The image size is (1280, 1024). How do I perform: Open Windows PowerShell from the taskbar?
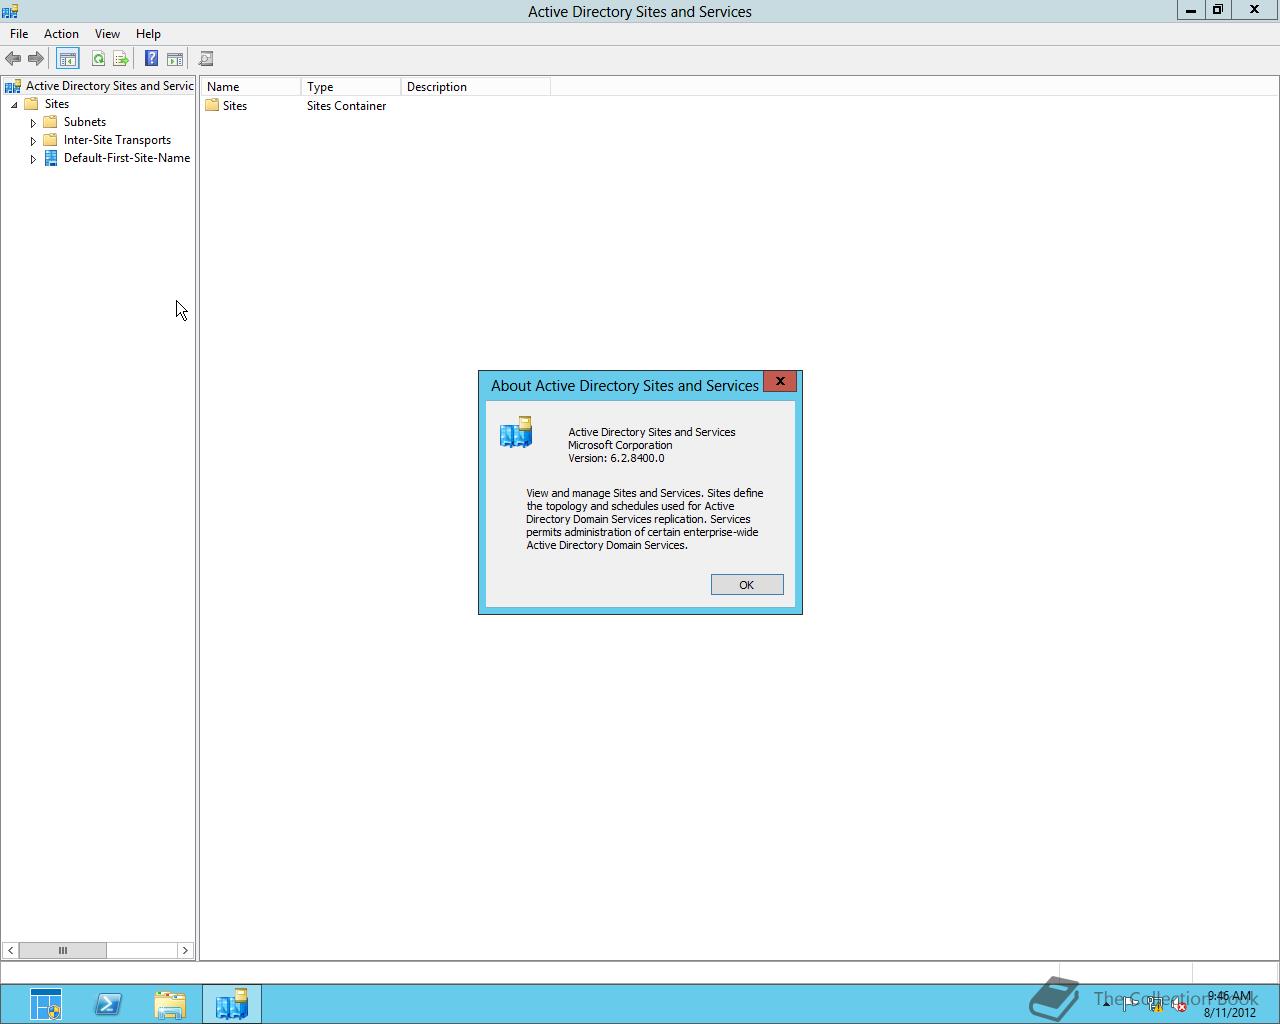coord(108,1004)
